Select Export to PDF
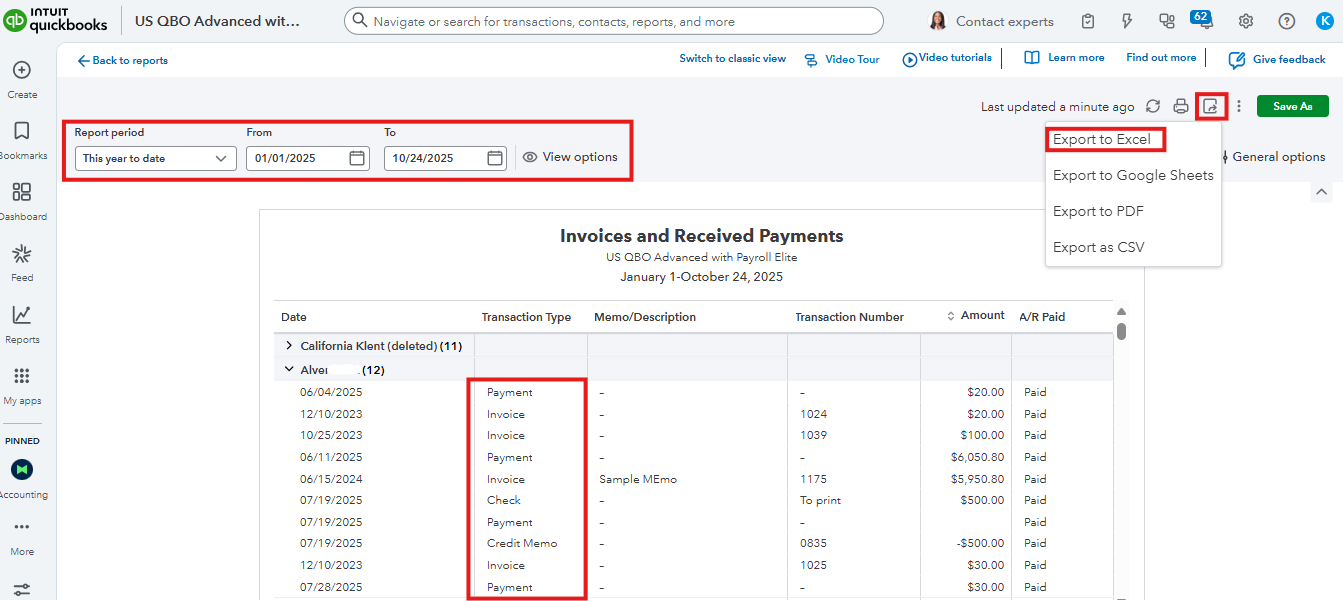1343x601 pixels. click(1098, 211)
